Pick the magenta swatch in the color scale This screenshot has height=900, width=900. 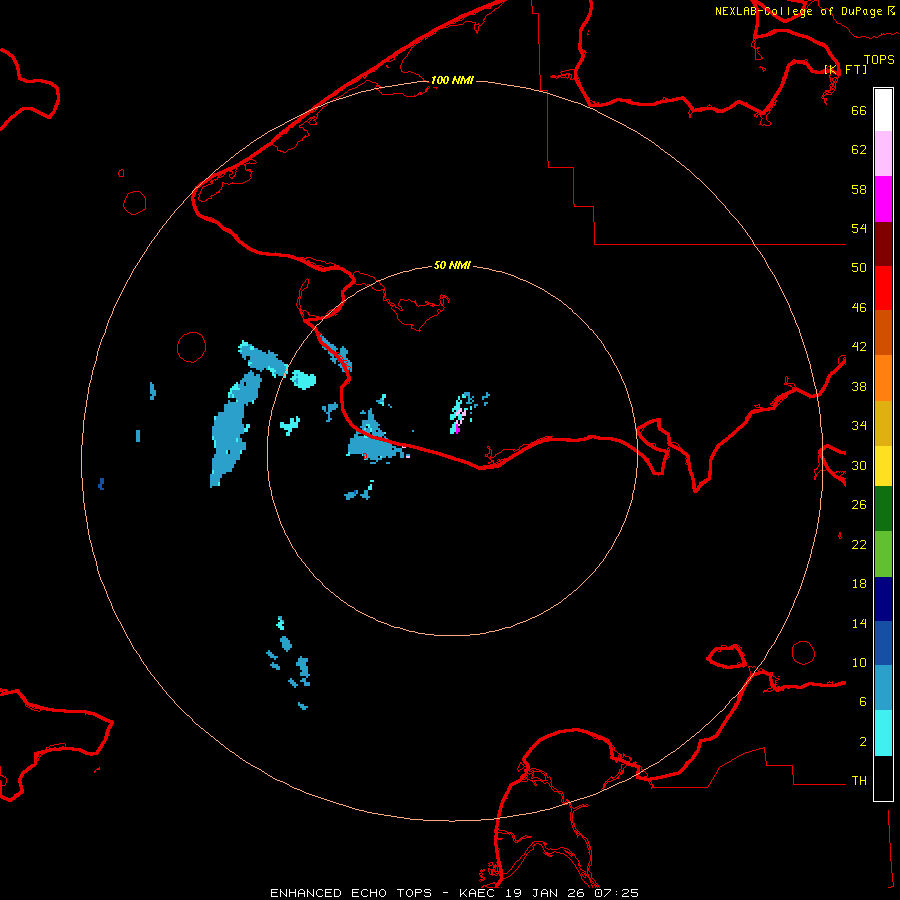coord(883,199)
